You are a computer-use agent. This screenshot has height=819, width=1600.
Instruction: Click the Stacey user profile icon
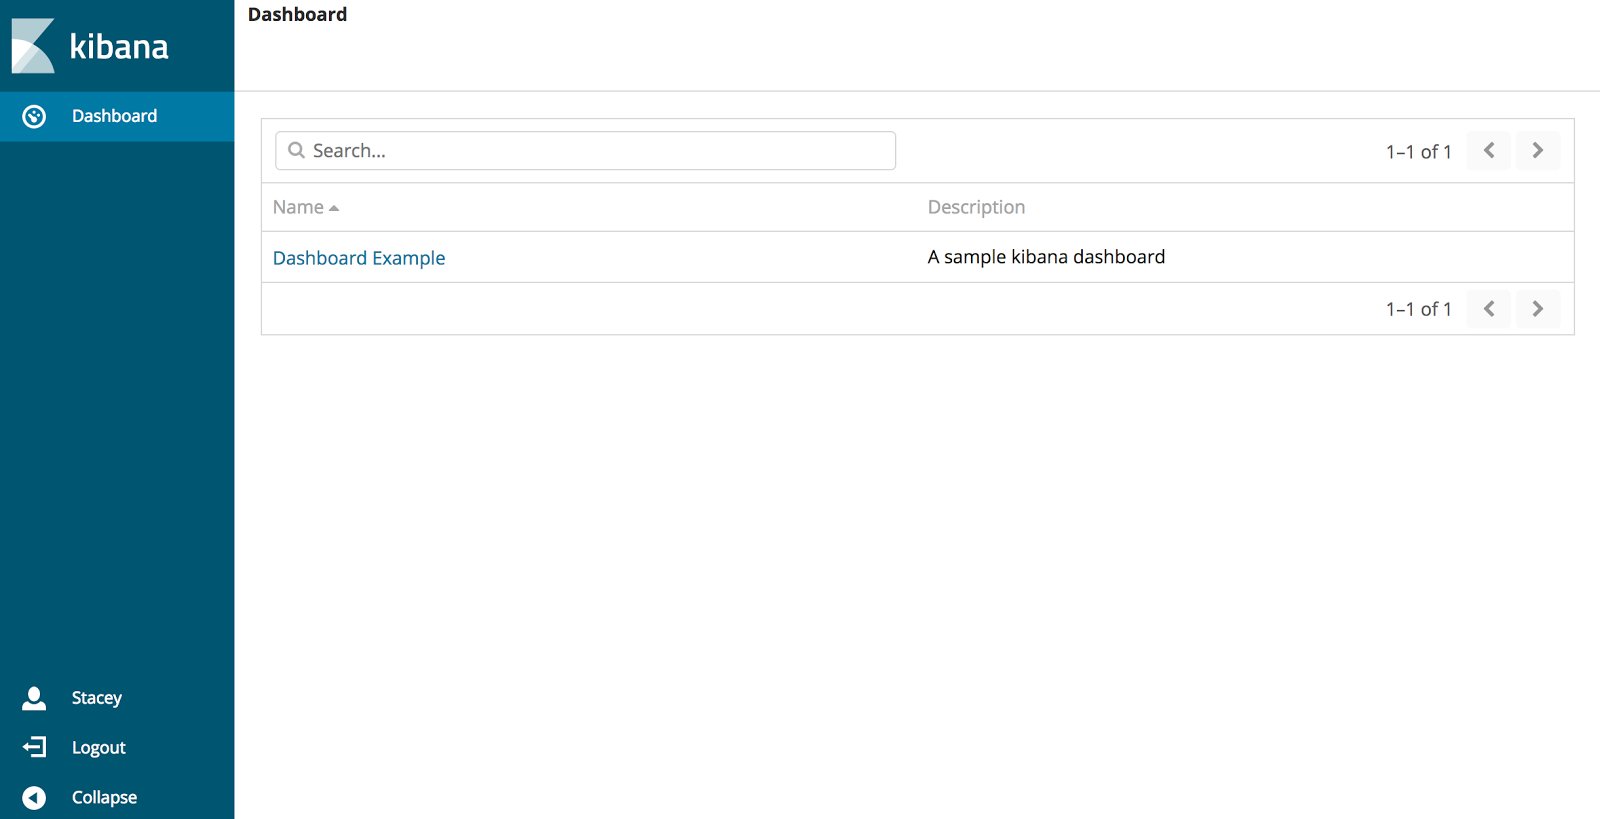pos(34,698)
